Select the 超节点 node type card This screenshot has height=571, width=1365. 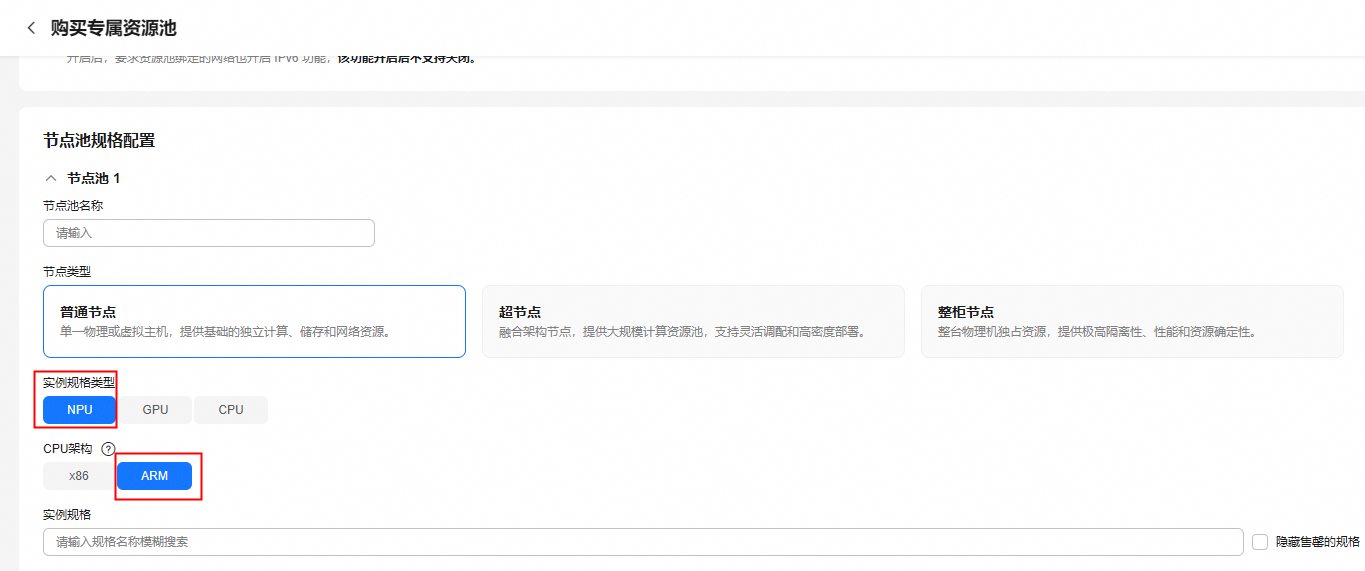coord(693,321)
